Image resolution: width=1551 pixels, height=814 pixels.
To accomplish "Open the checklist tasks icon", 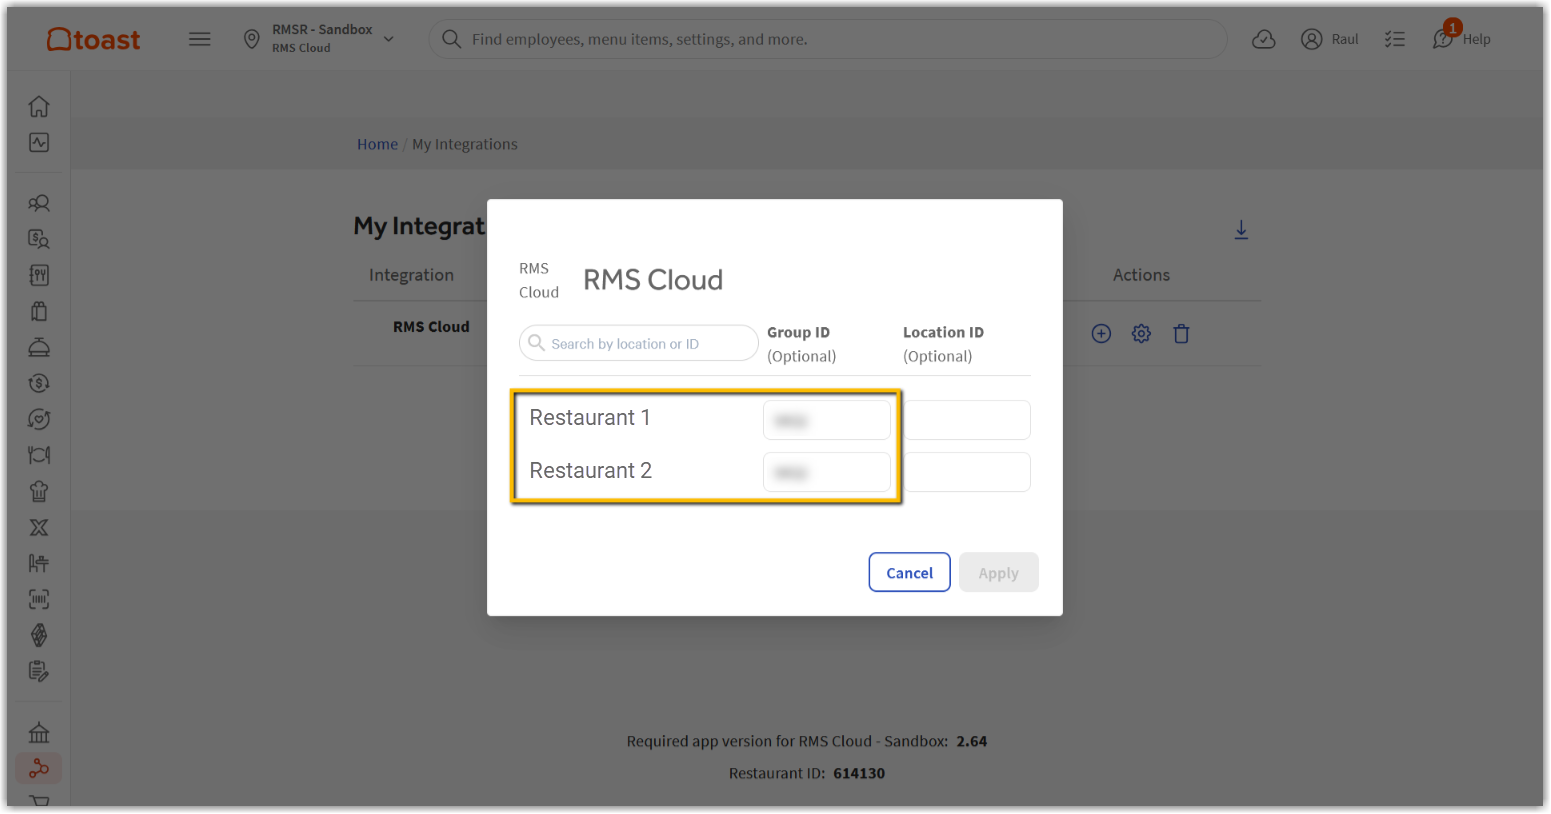I will coord(1395,39).
